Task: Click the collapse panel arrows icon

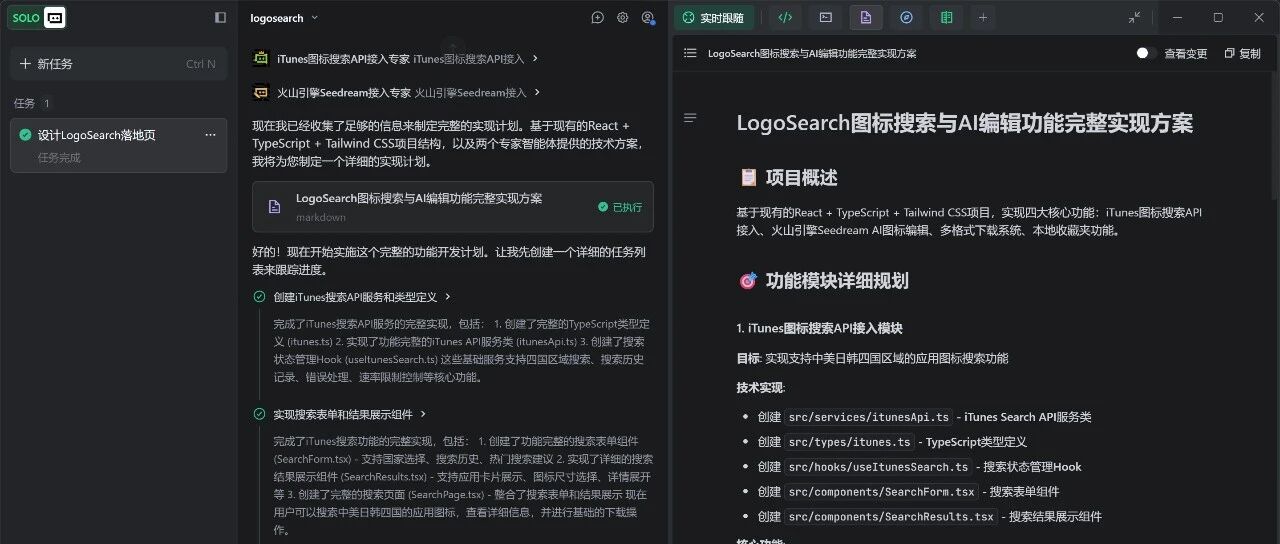Action: (1134, 17)
